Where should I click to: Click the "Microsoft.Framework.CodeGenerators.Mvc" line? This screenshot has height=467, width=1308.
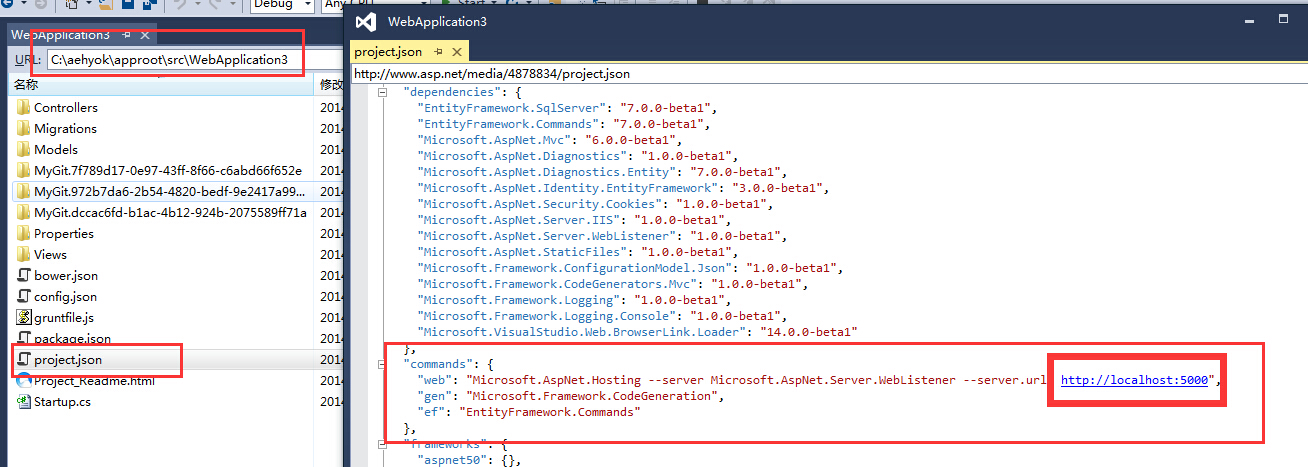(x=613, y=284)
